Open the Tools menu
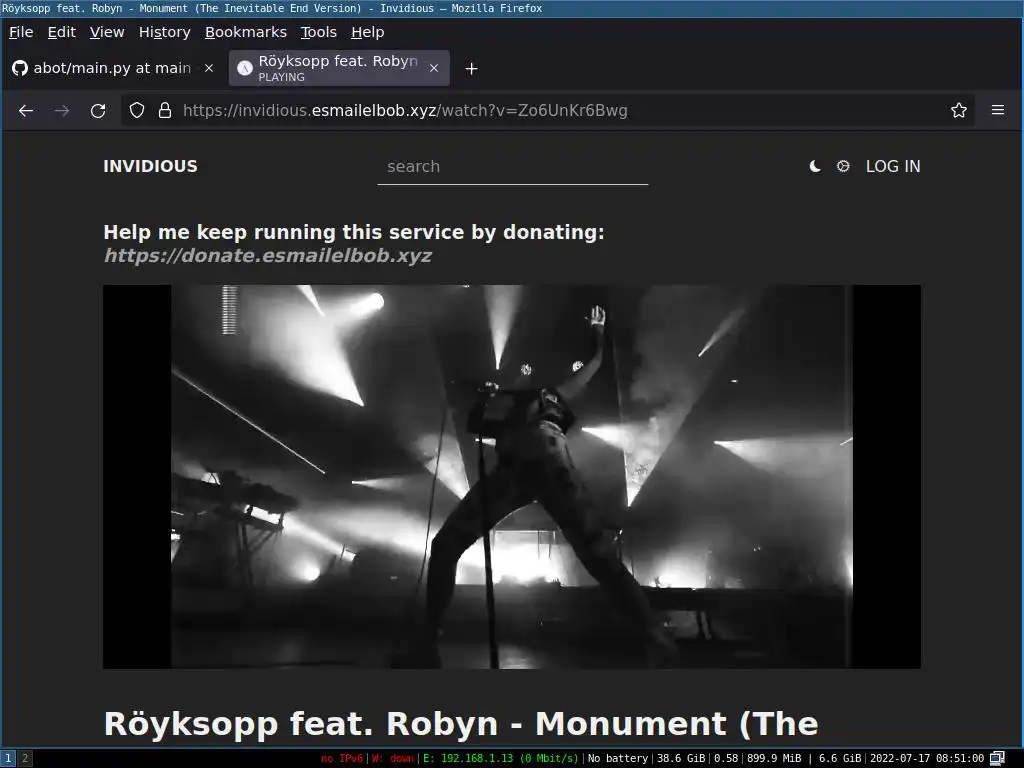This screenshot has width=1024, height=768. coord(319,32)
